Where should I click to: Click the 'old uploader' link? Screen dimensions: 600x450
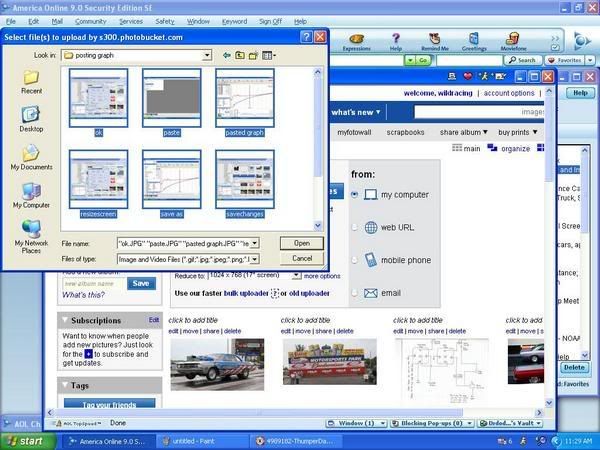tap(309, 293)
